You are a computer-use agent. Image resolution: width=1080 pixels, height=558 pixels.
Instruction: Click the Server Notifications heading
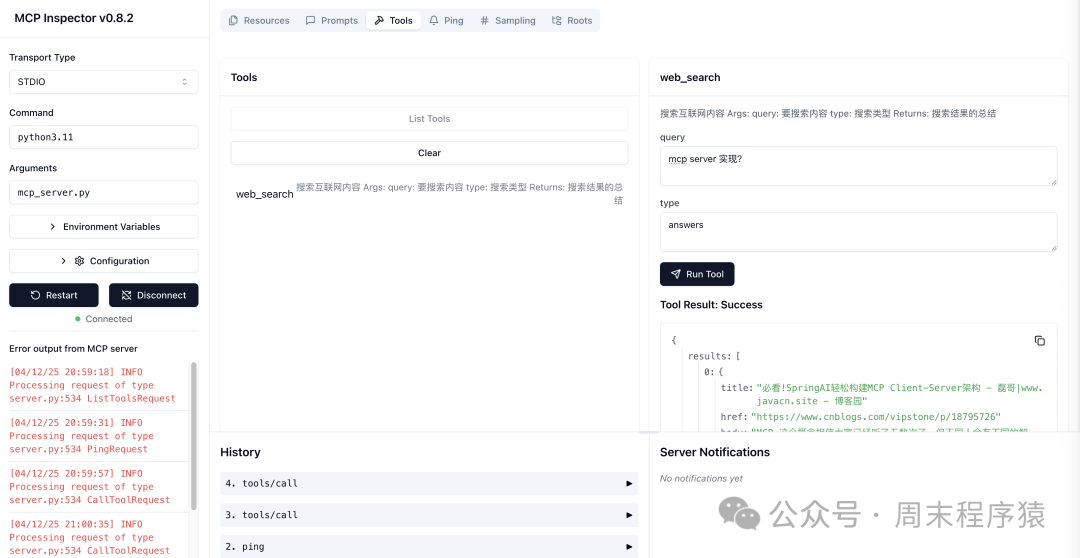[x=715, y=452]
